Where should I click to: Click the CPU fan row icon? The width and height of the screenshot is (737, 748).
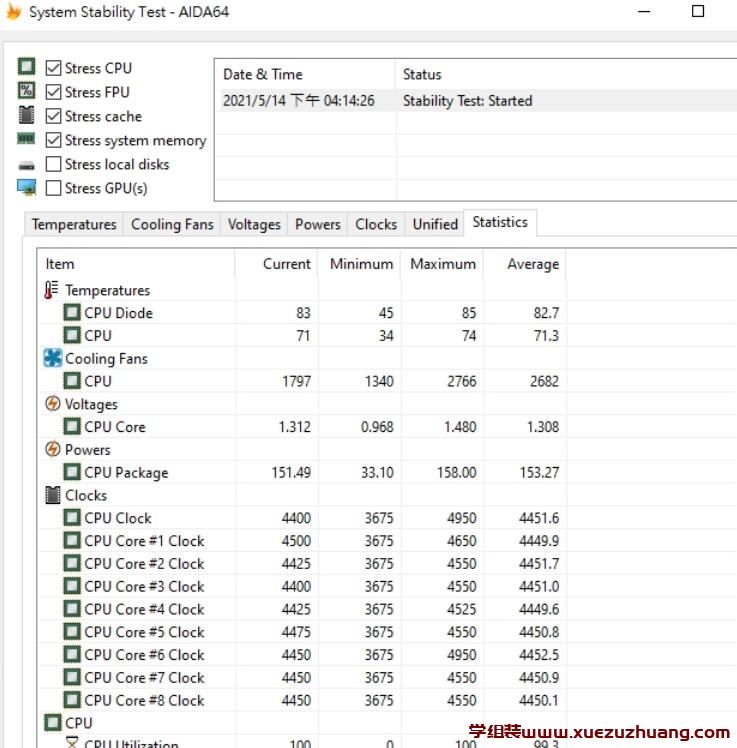coord(72,381)
